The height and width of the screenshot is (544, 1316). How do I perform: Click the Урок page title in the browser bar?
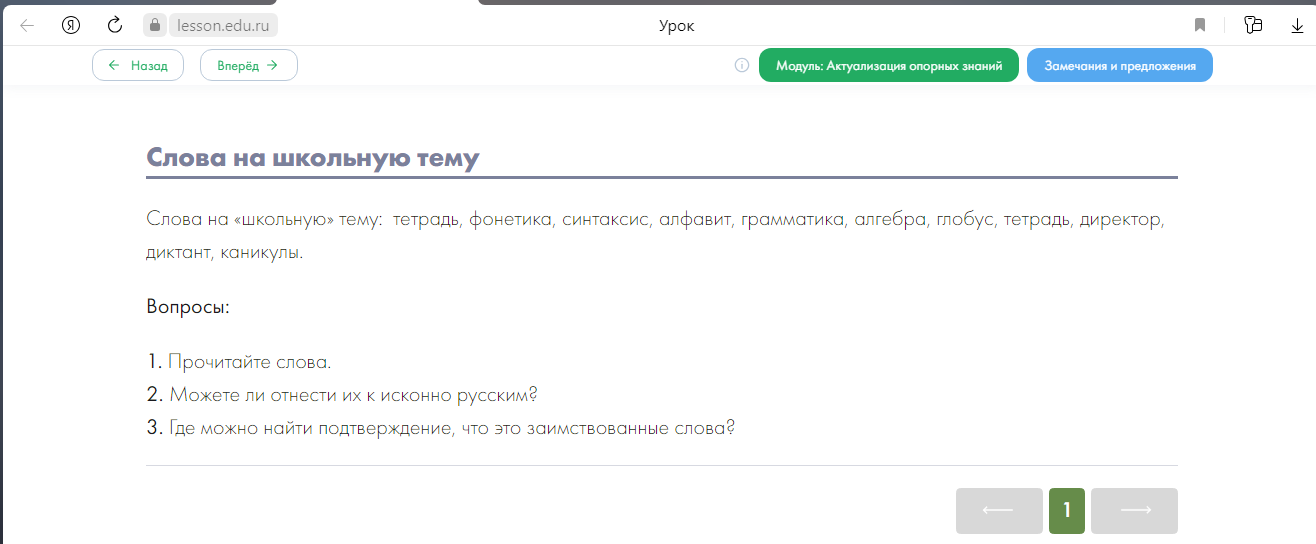coord(677,25)
